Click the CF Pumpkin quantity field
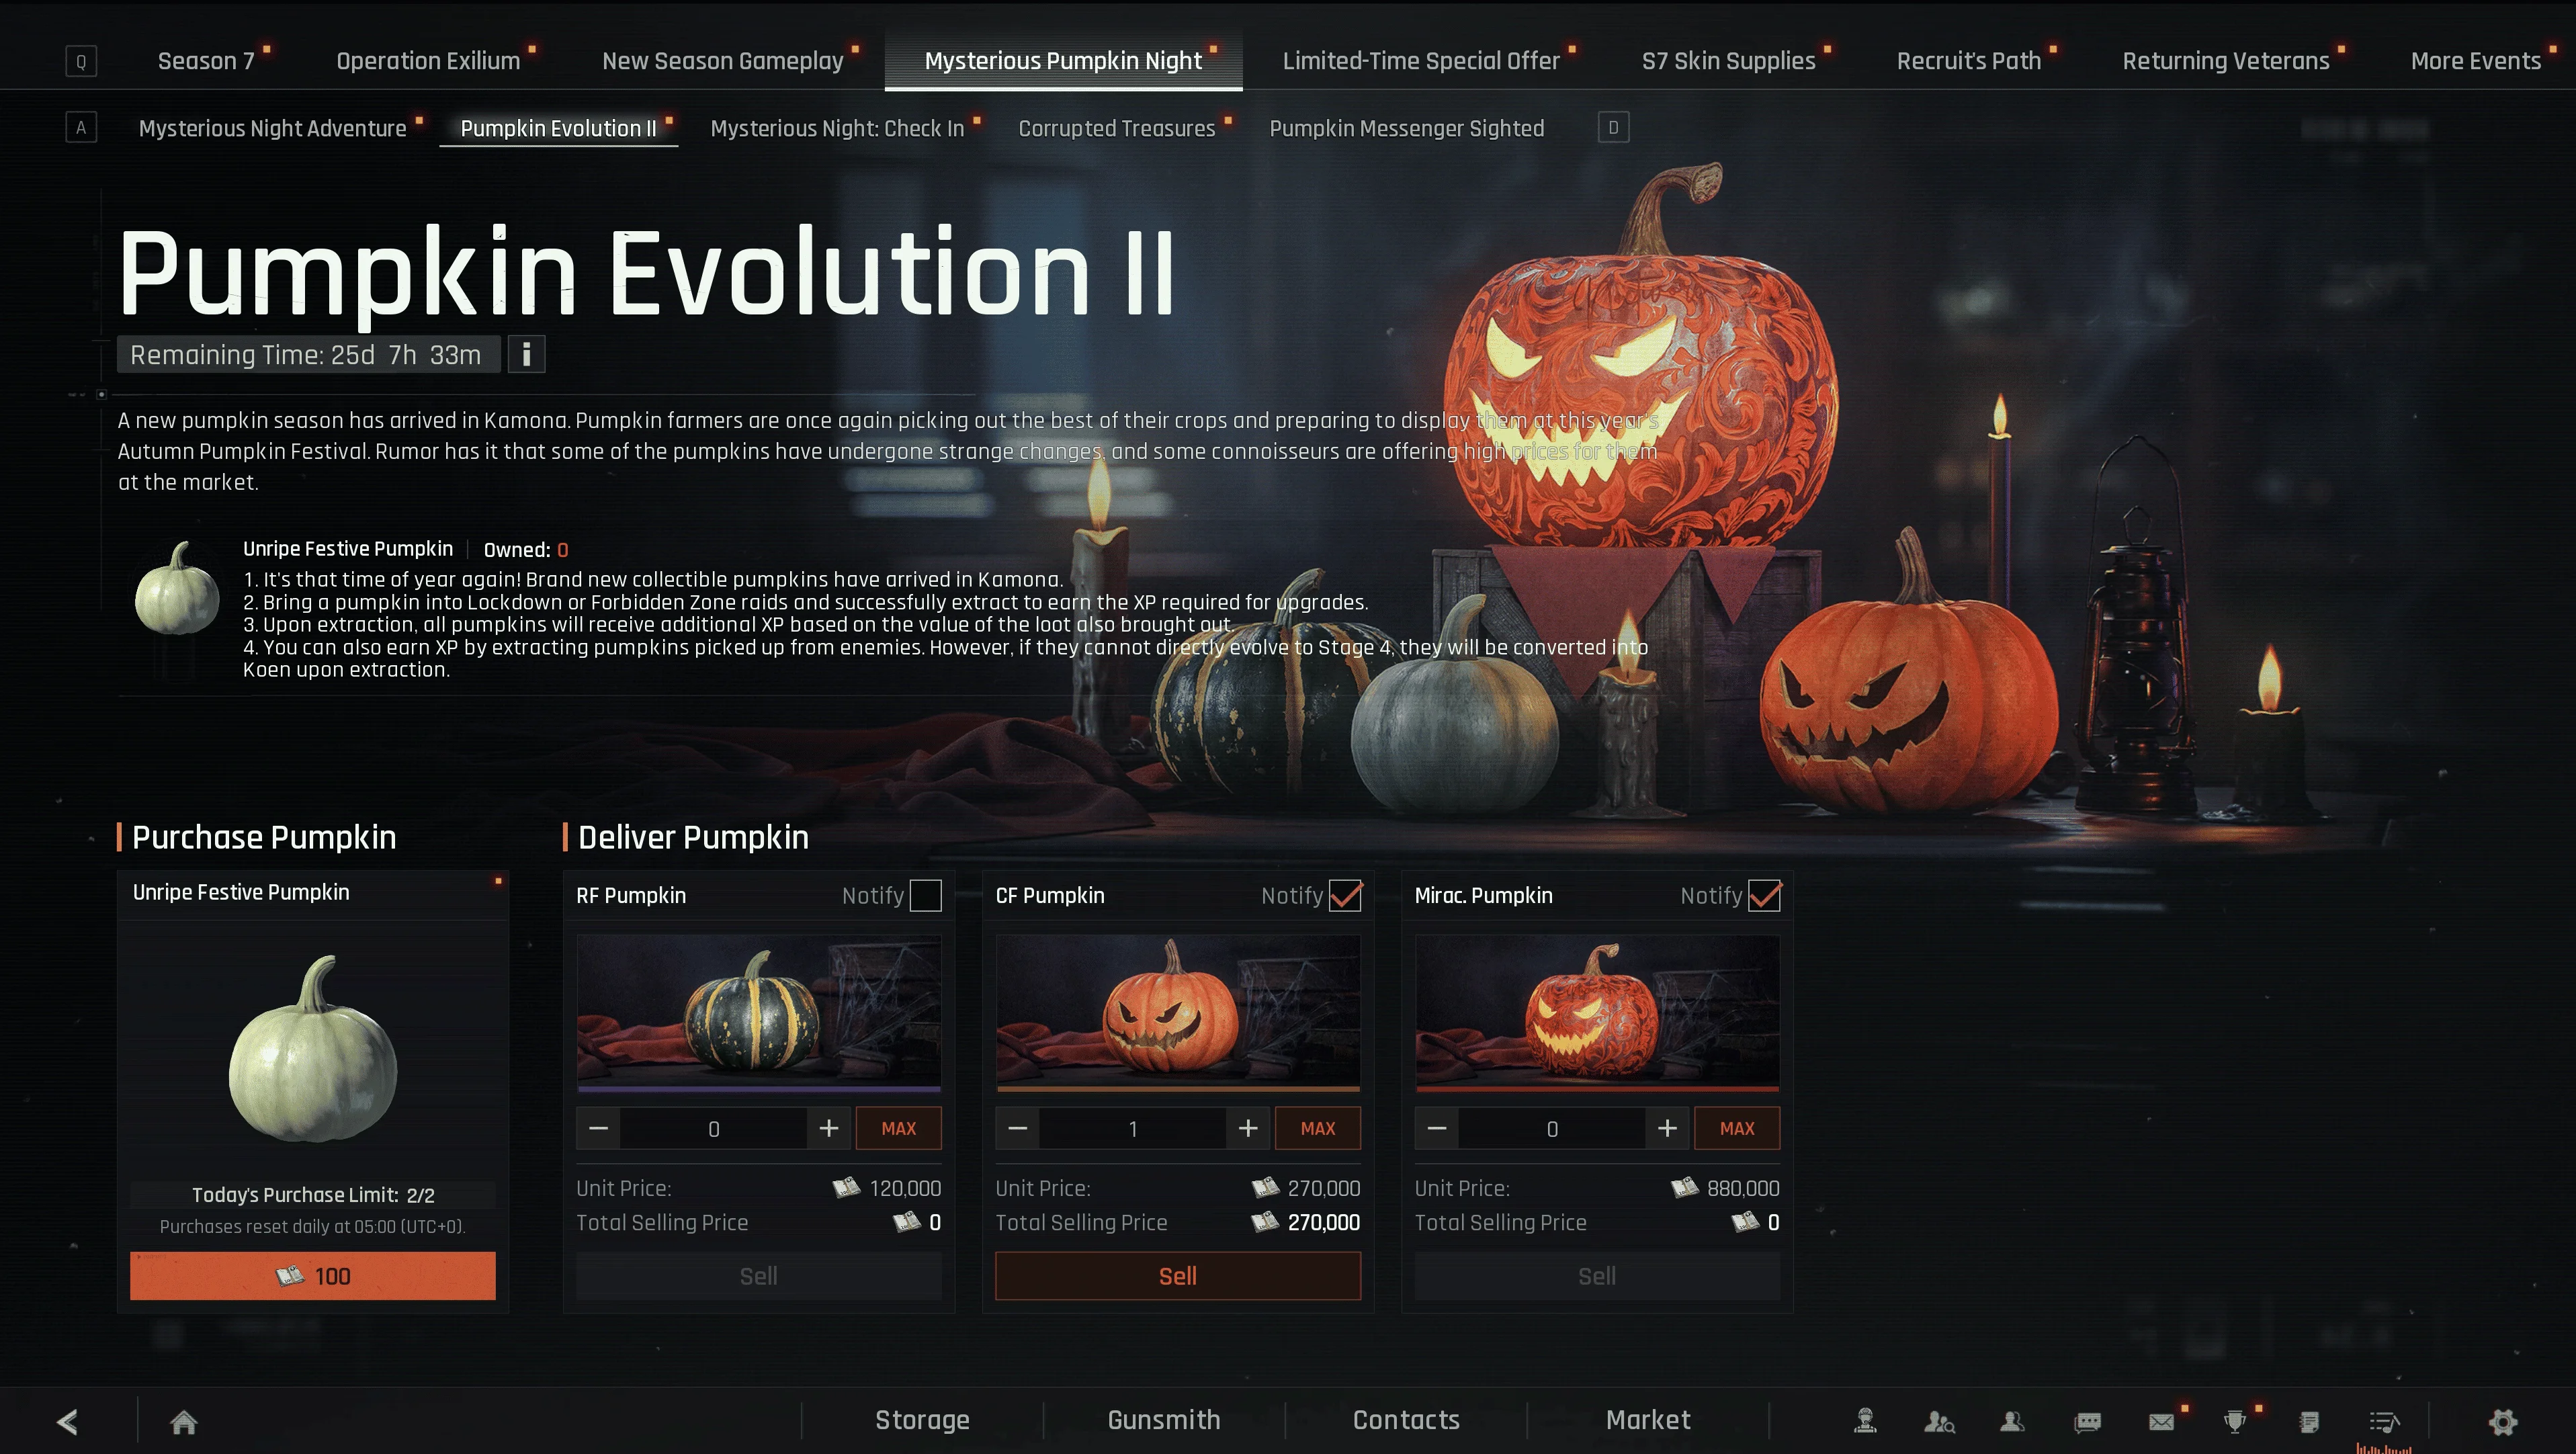2576x1454 pixels. (x=1132, y=1128)
